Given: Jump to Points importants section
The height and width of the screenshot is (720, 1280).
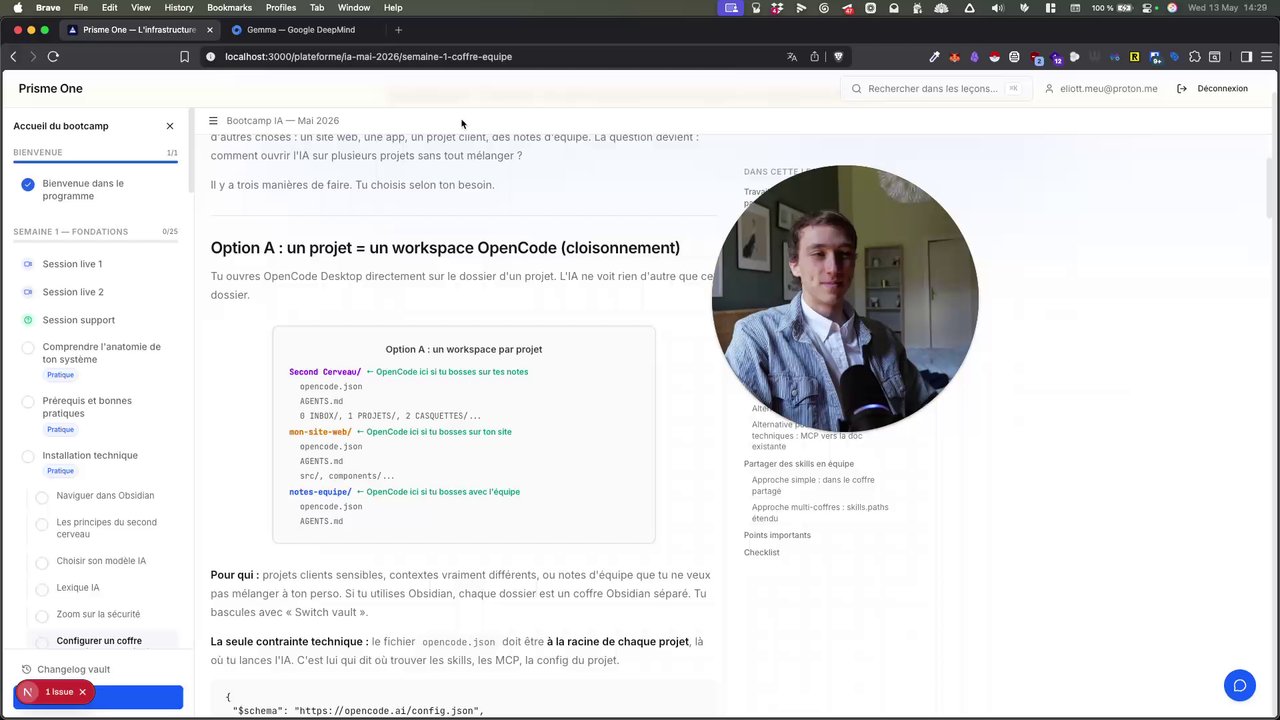Looking at the screenshot, I should pyautogui.click(x=777, y=535).
